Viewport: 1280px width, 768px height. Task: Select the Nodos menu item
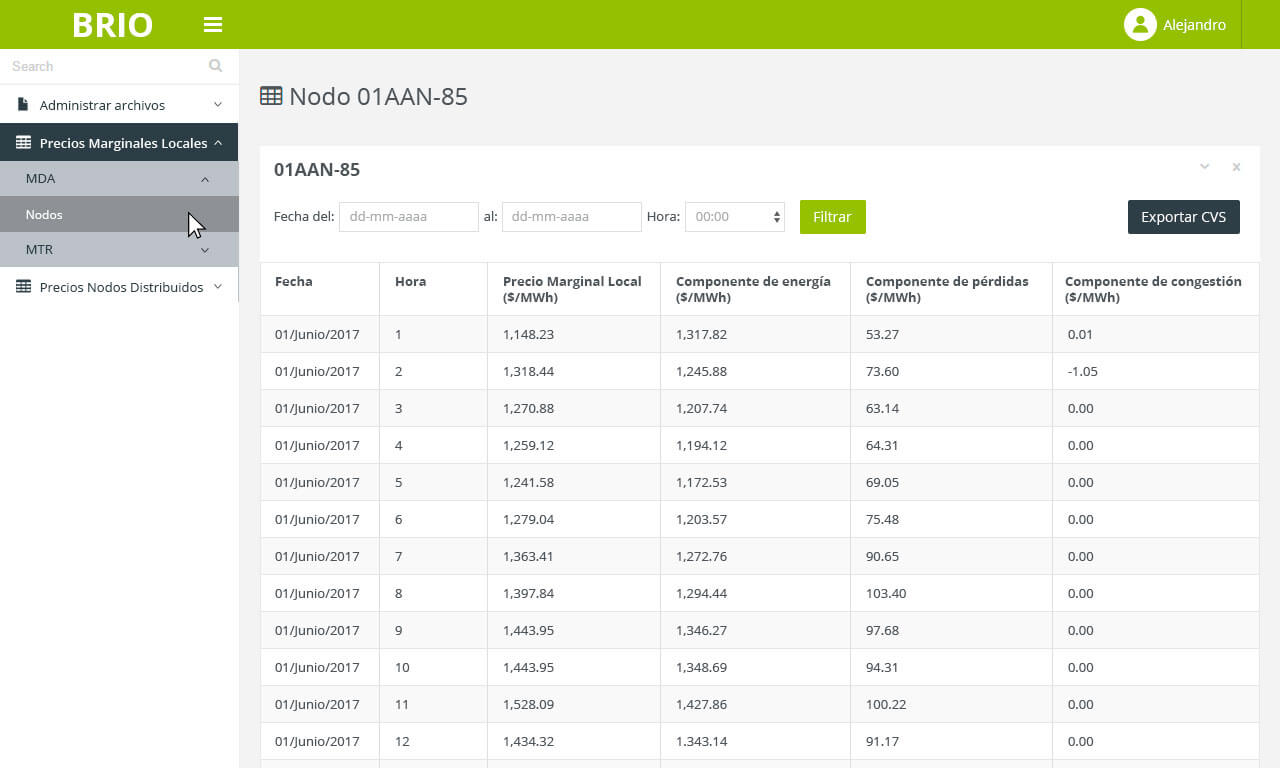(x=45, y=215)
